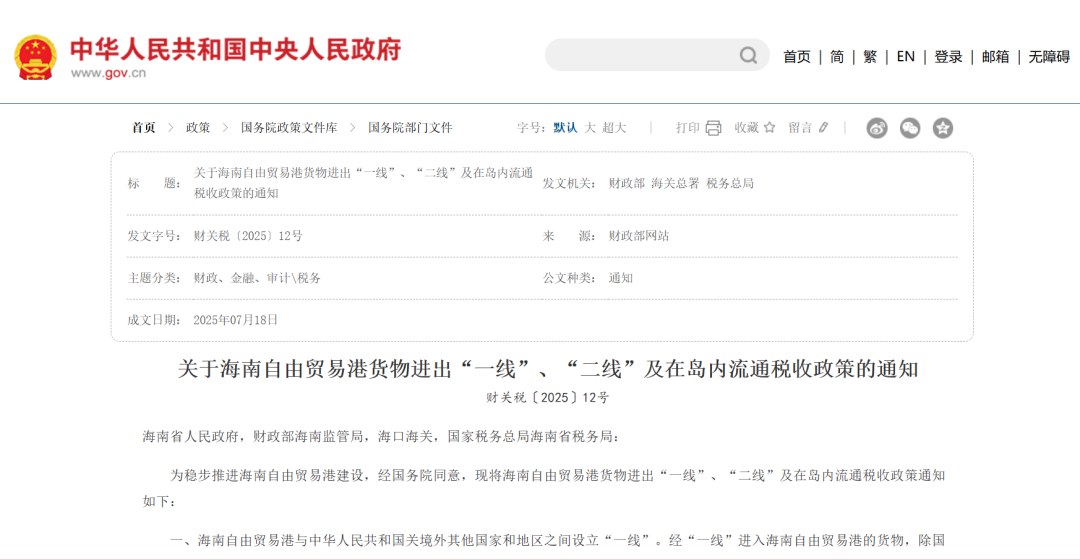Open the 邮箱 mailbox link
The height and width of the screenshot is (560, 1080).
pos(995,57)
